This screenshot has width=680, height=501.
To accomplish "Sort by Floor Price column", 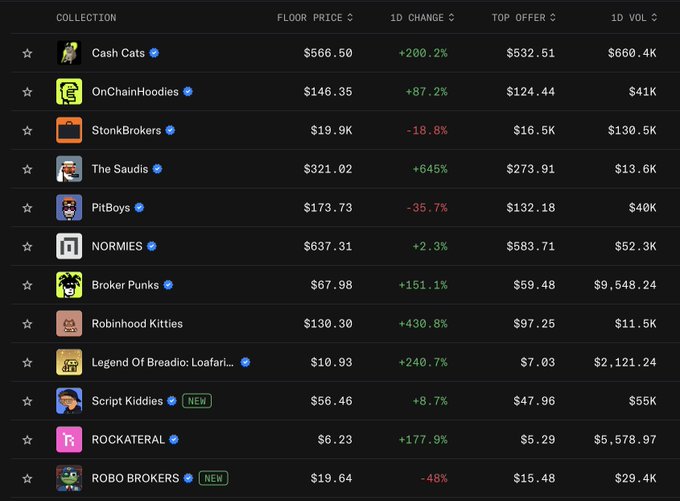I will 315,18.
